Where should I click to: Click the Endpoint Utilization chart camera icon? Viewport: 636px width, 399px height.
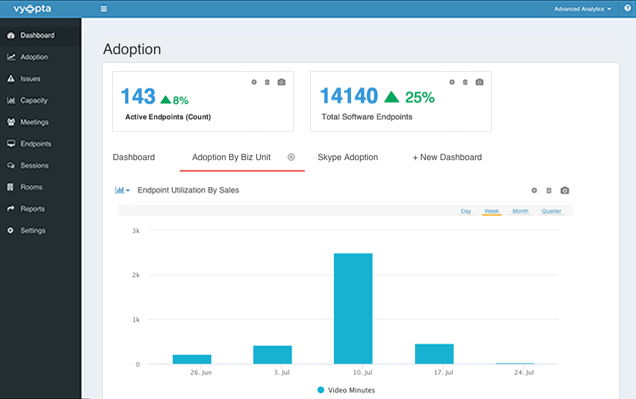(565, 190)
